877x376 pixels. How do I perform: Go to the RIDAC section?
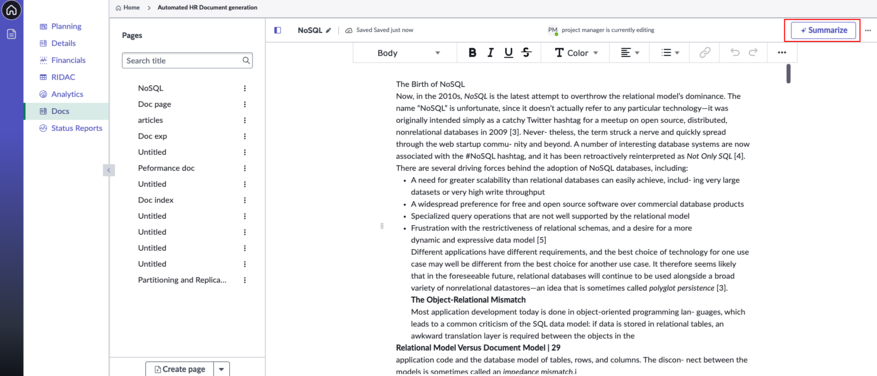tap(63, 77)
